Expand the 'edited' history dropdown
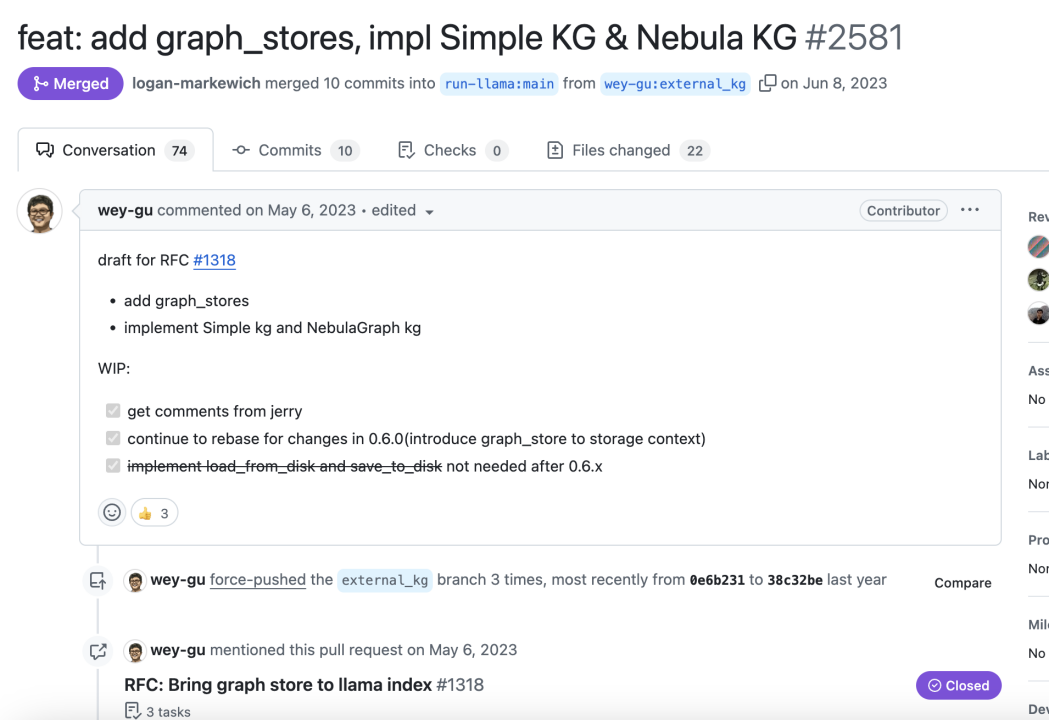 coord(429,211)
